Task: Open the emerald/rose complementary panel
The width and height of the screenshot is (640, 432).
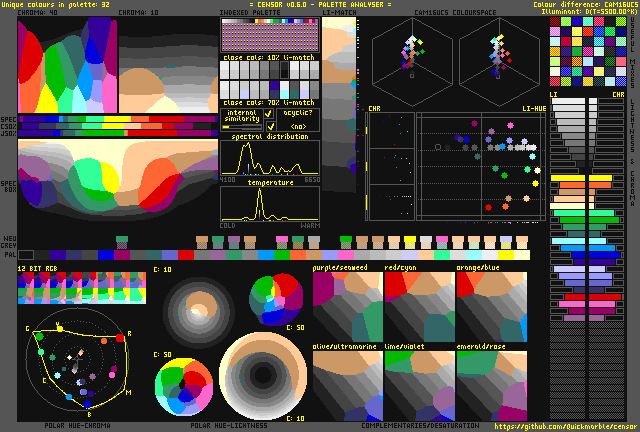Action: (492, 386)
